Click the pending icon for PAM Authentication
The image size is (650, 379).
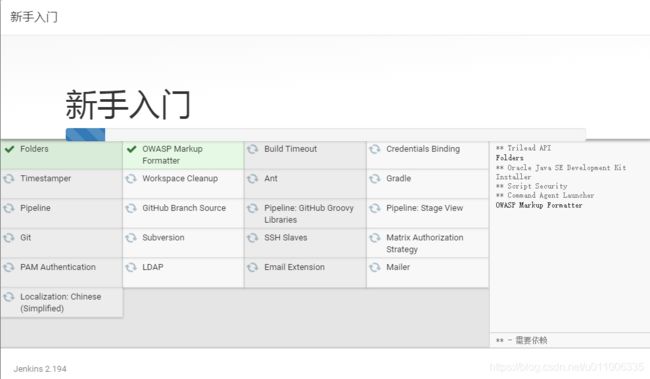click(9, 267)
